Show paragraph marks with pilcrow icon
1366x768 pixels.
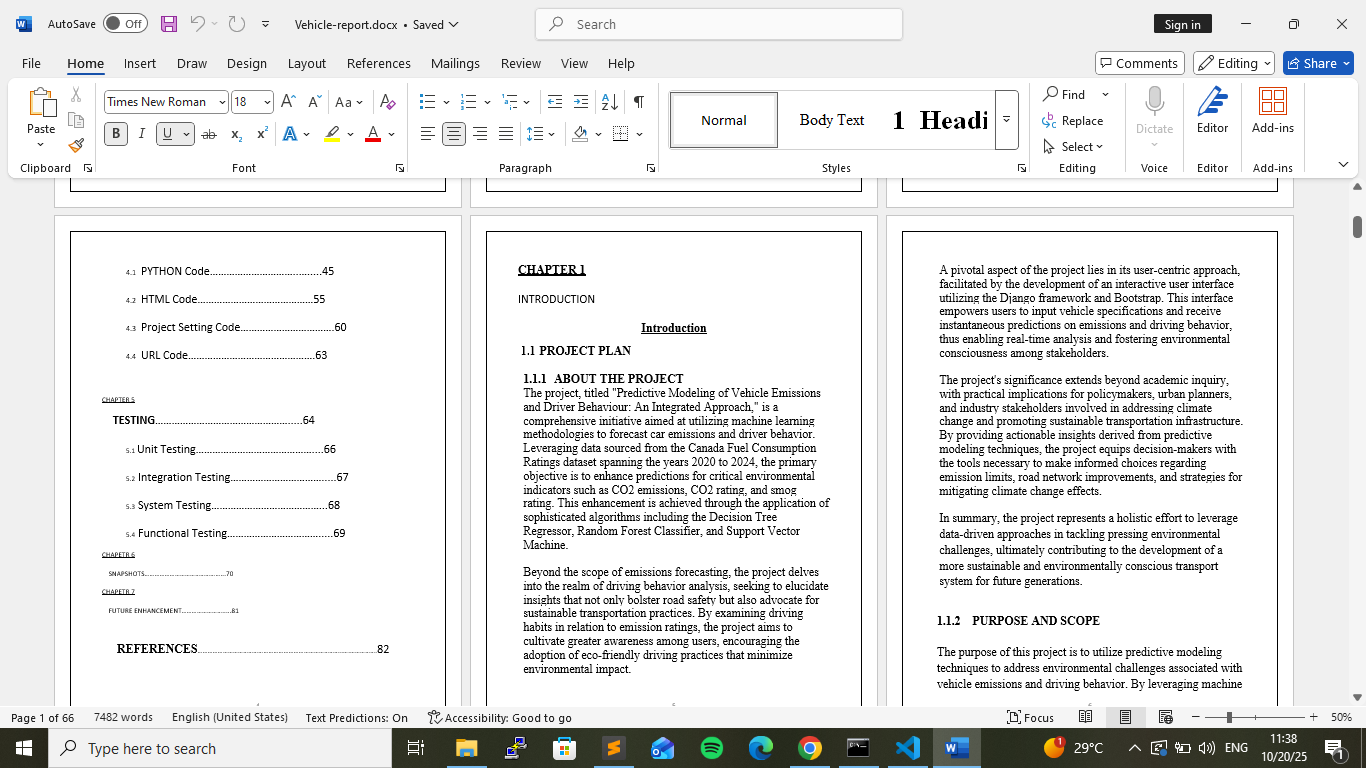pos(638,102)
